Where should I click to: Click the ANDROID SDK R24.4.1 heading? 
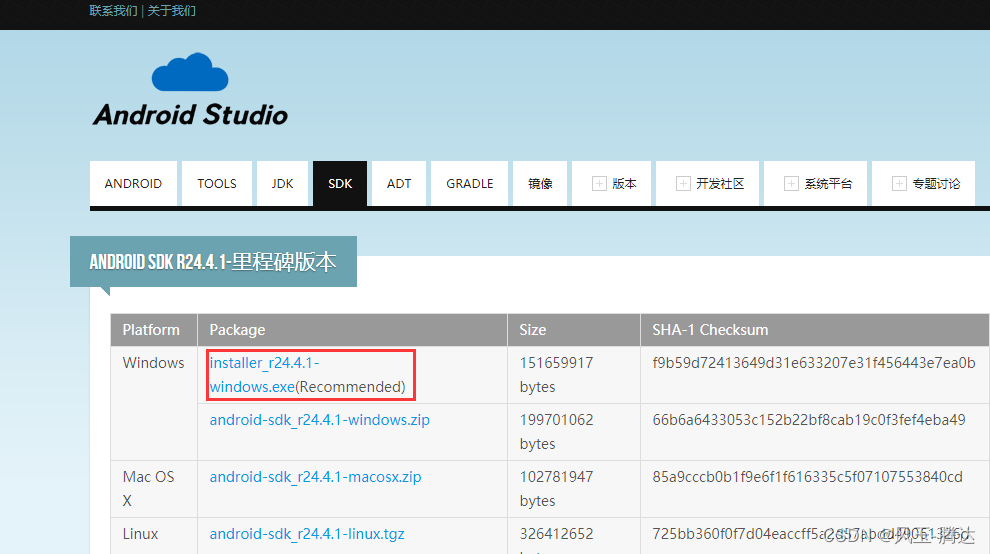[x=213, y=262]
